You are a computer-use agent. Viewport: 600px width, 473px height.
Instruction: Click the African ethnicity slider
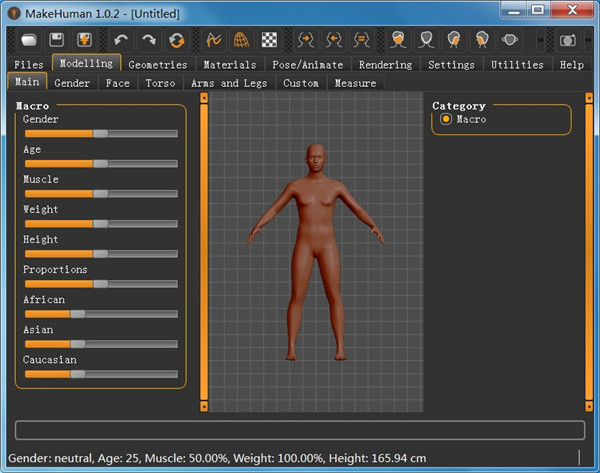[x=100, y=313]
